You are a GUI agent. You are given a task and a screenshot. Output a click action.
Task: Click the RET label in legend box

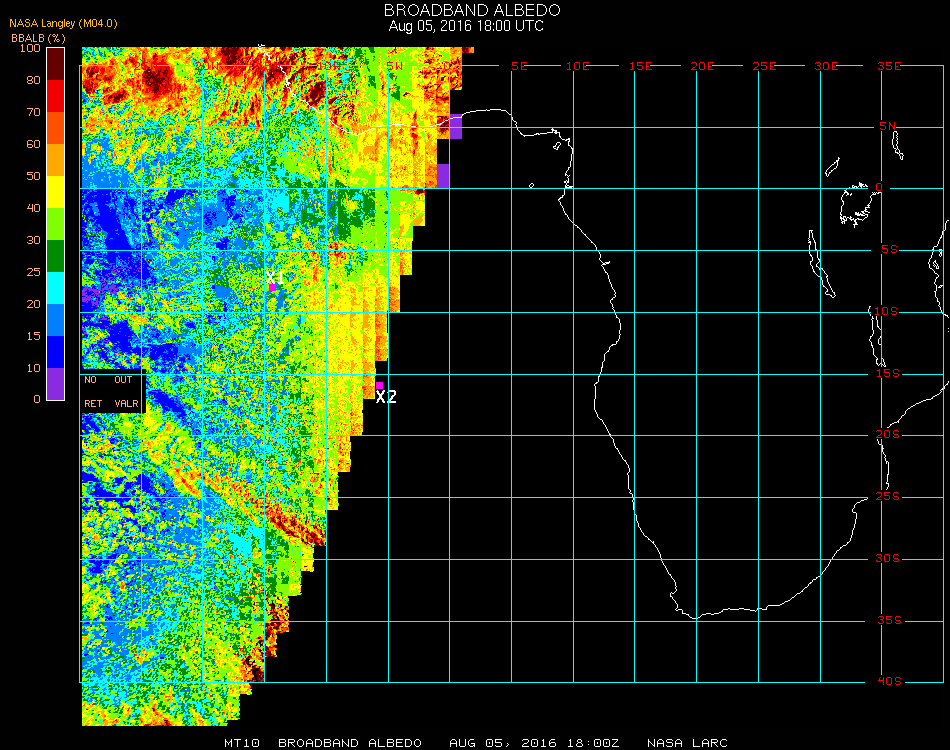tap(93, 404)
